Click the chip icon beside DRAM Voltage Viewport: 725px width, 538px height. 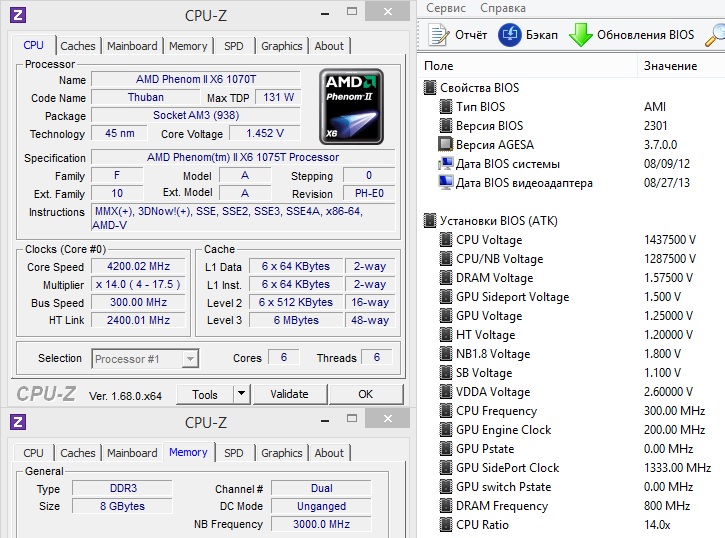click(445, 278)
